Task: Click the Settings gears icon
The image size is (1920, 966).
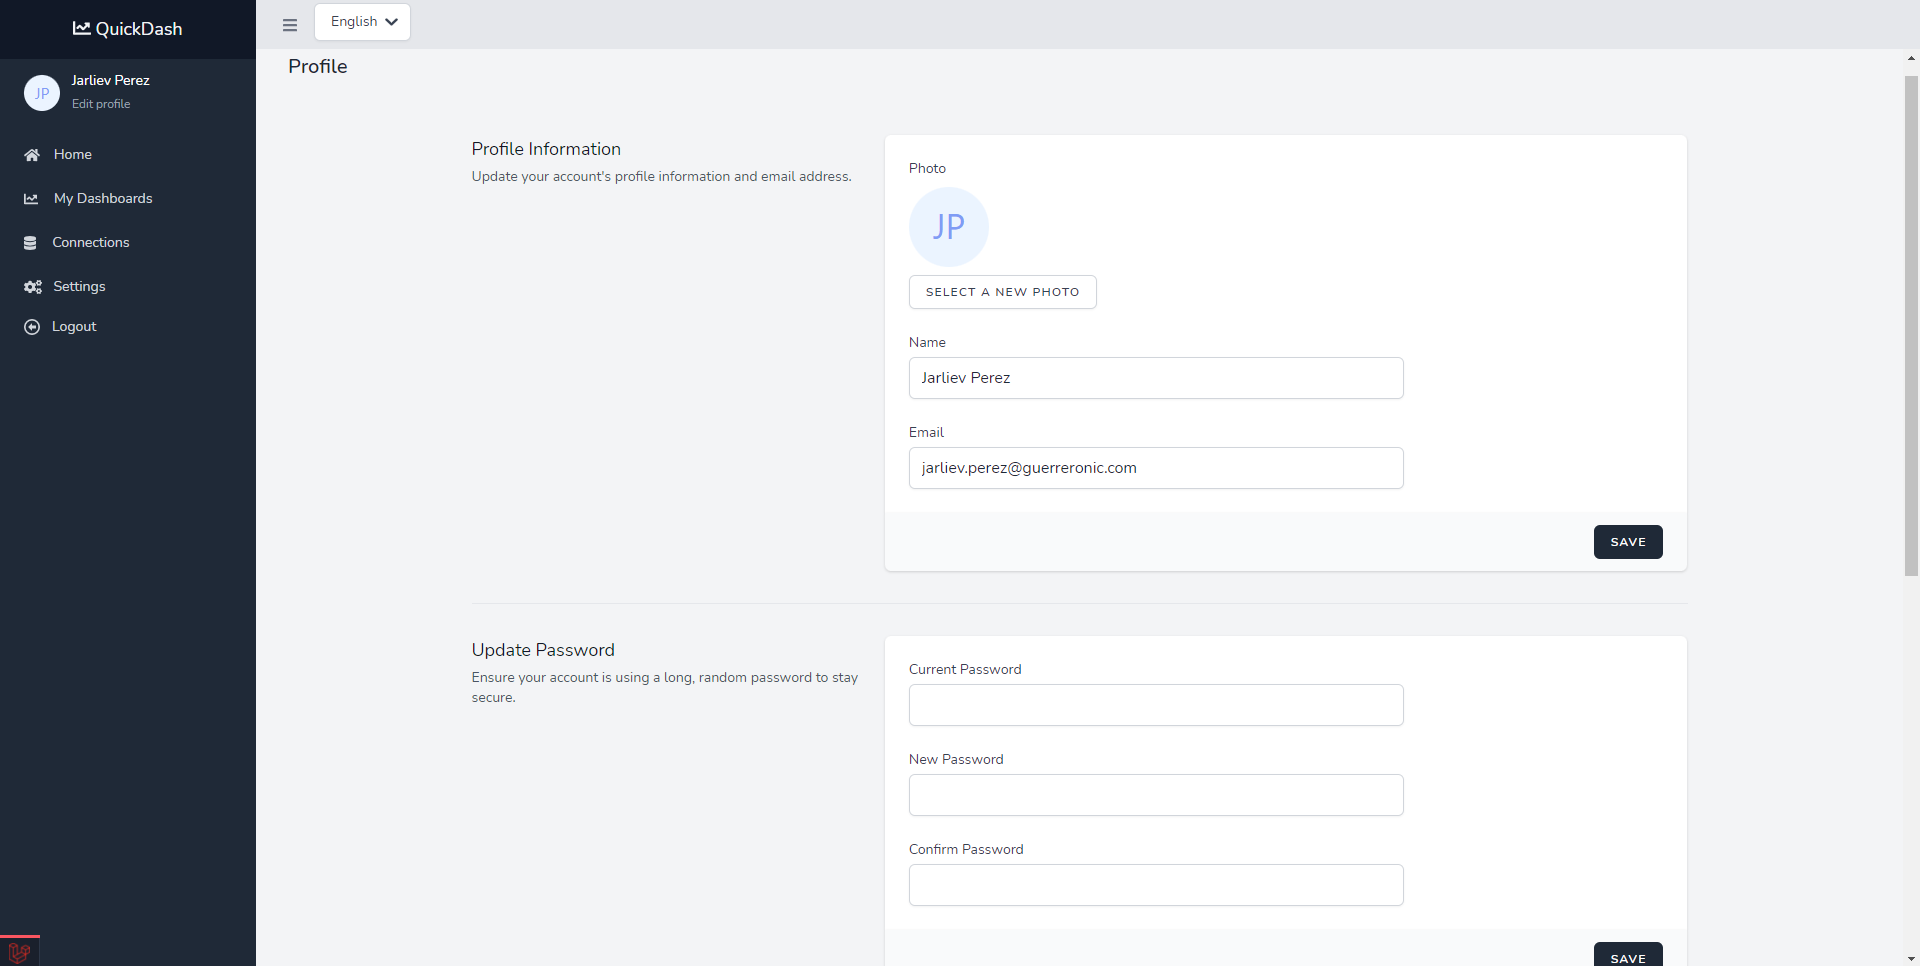Action: [x=33, y=287]
